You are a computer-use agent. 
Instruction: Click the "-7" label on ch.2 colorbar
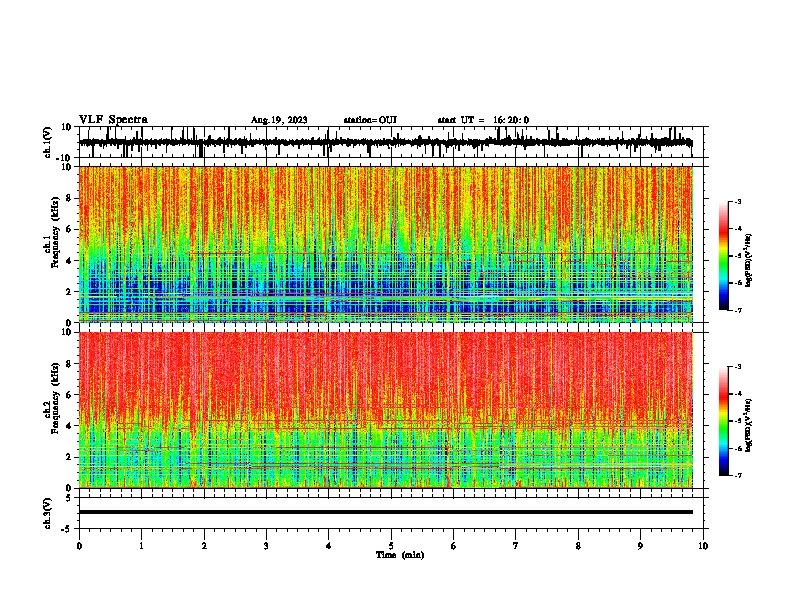click(738, 476)
